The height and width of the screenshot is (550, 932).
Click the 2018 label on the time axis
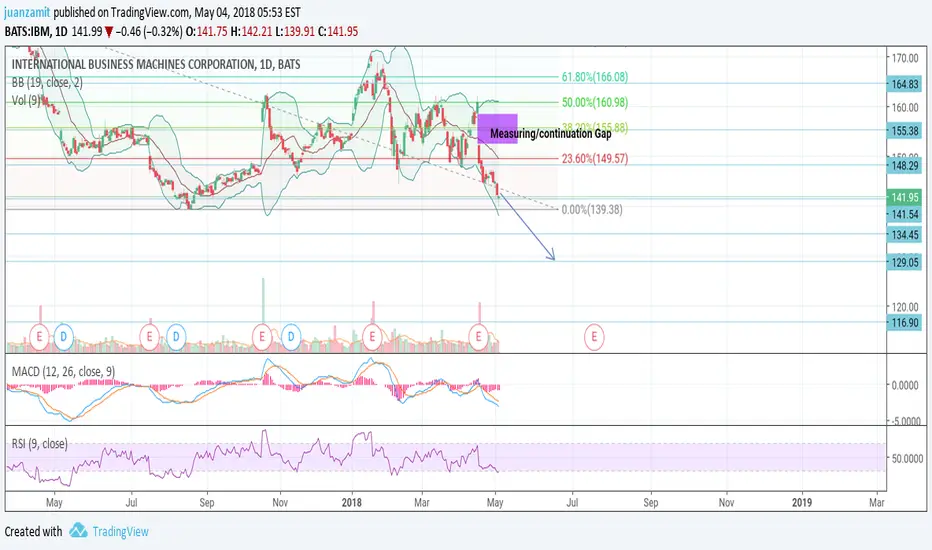pos(351,502)
